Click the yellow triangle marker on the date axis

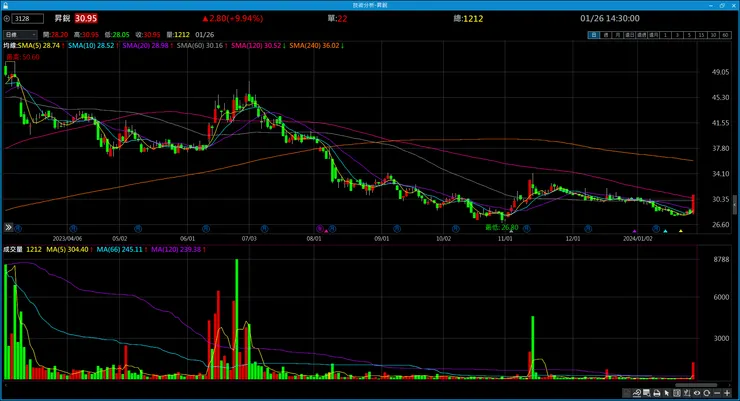pos(681,231)
